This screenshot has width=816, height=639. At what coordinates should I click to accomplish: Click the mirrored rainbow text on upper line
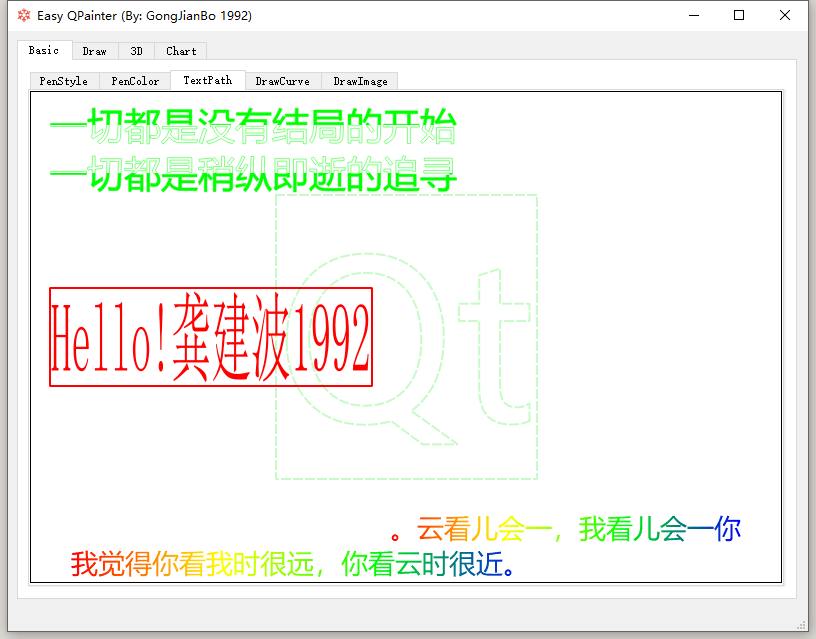(566, 529)
